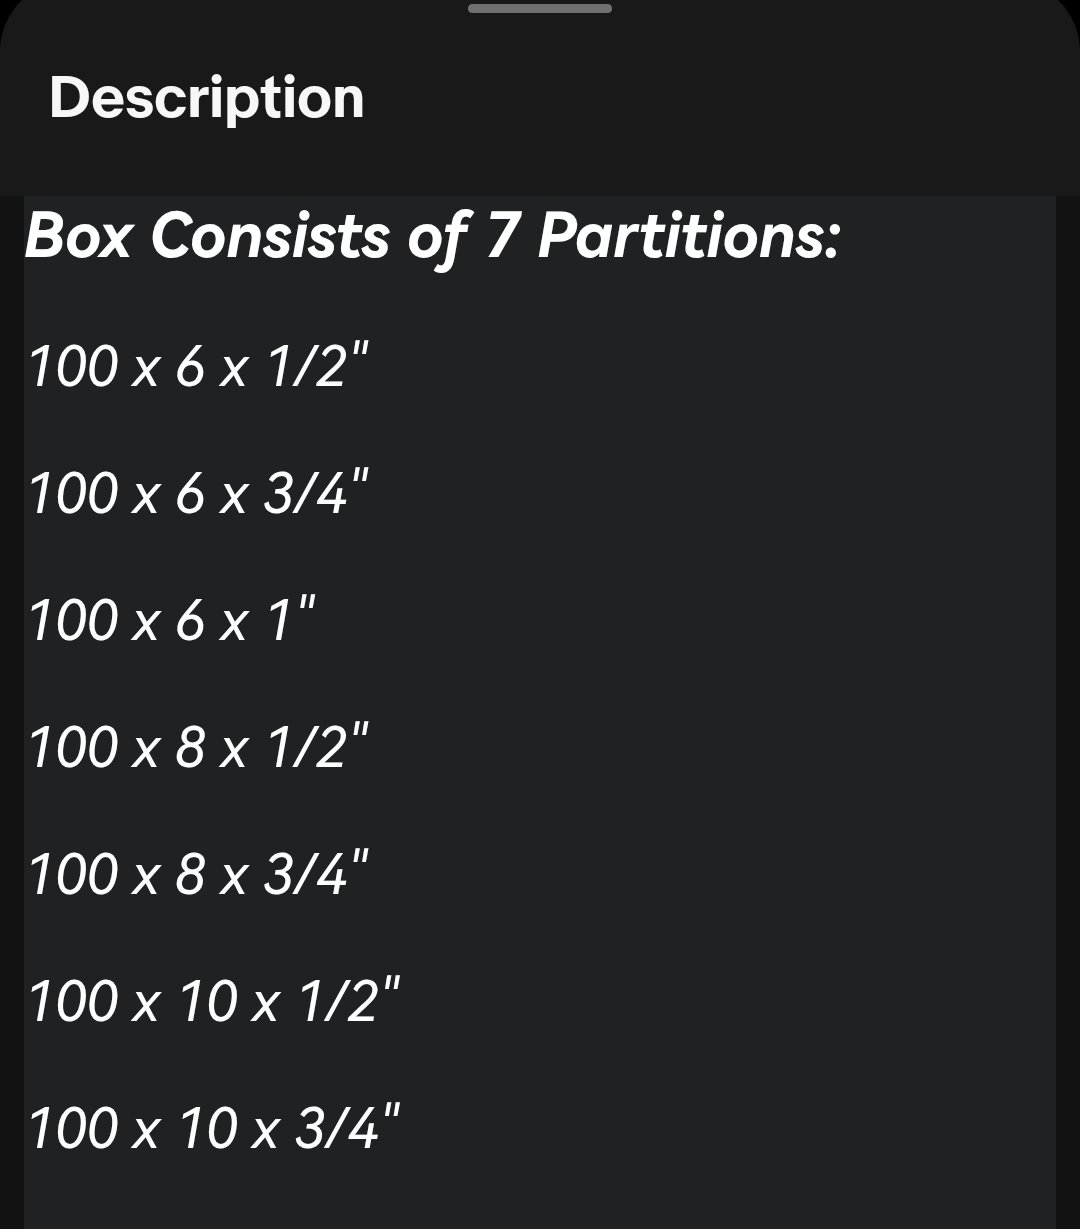
Task: Select the 100 x 10 x 1/2" line
Action: click(215, 1001)
